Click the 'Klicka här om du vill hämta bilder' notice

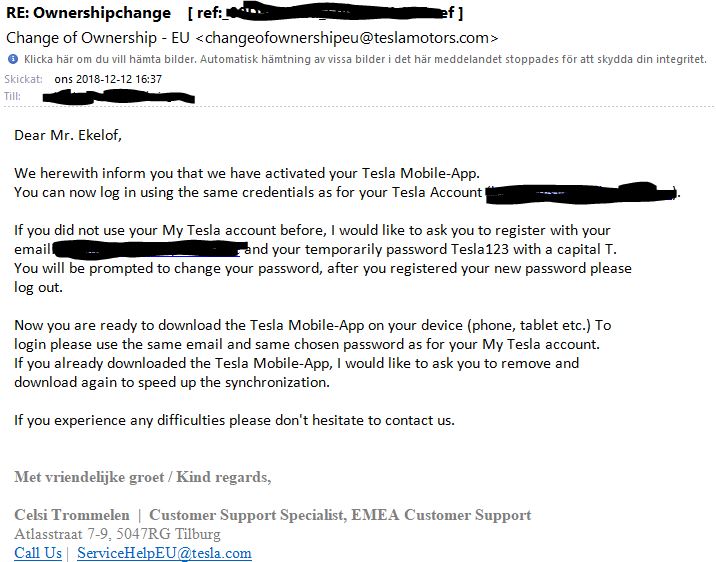(x=365, y=59)
